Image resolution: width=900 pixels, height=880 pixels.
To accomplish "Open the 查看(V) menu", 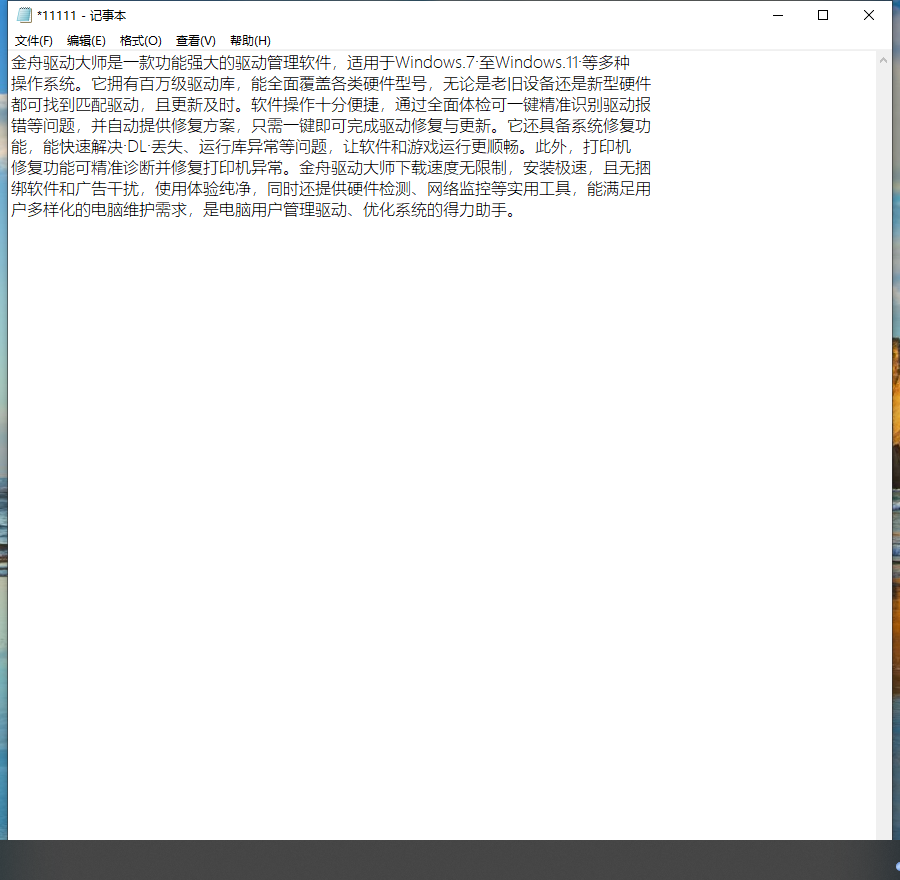I will pos(195,41).
